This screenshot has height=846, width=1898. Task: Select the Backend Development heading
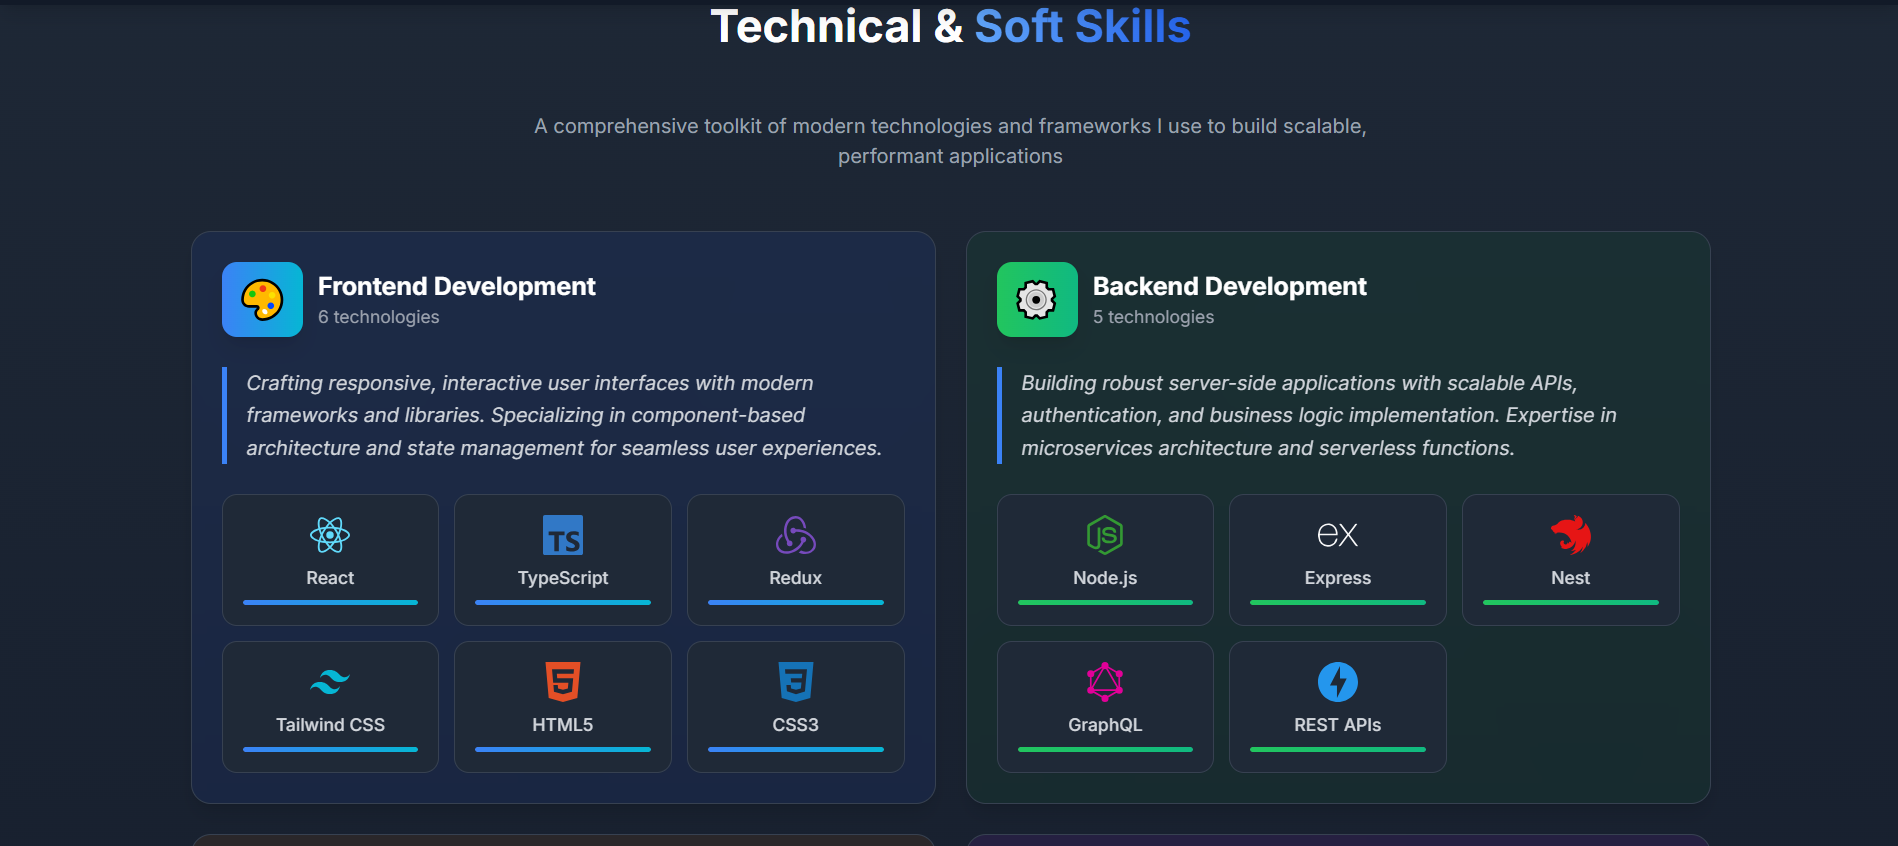[x=1229, y=286]
